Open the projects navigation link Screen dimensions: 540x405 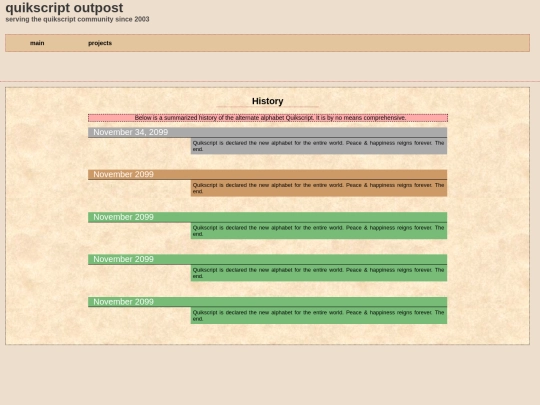click(100, 43)
